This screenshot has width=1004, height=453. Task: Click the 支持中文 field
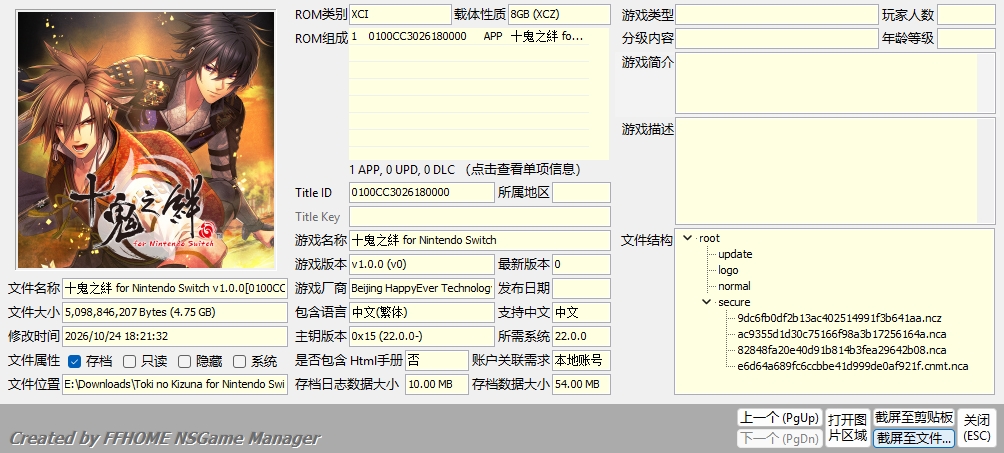tap(581, 312)
